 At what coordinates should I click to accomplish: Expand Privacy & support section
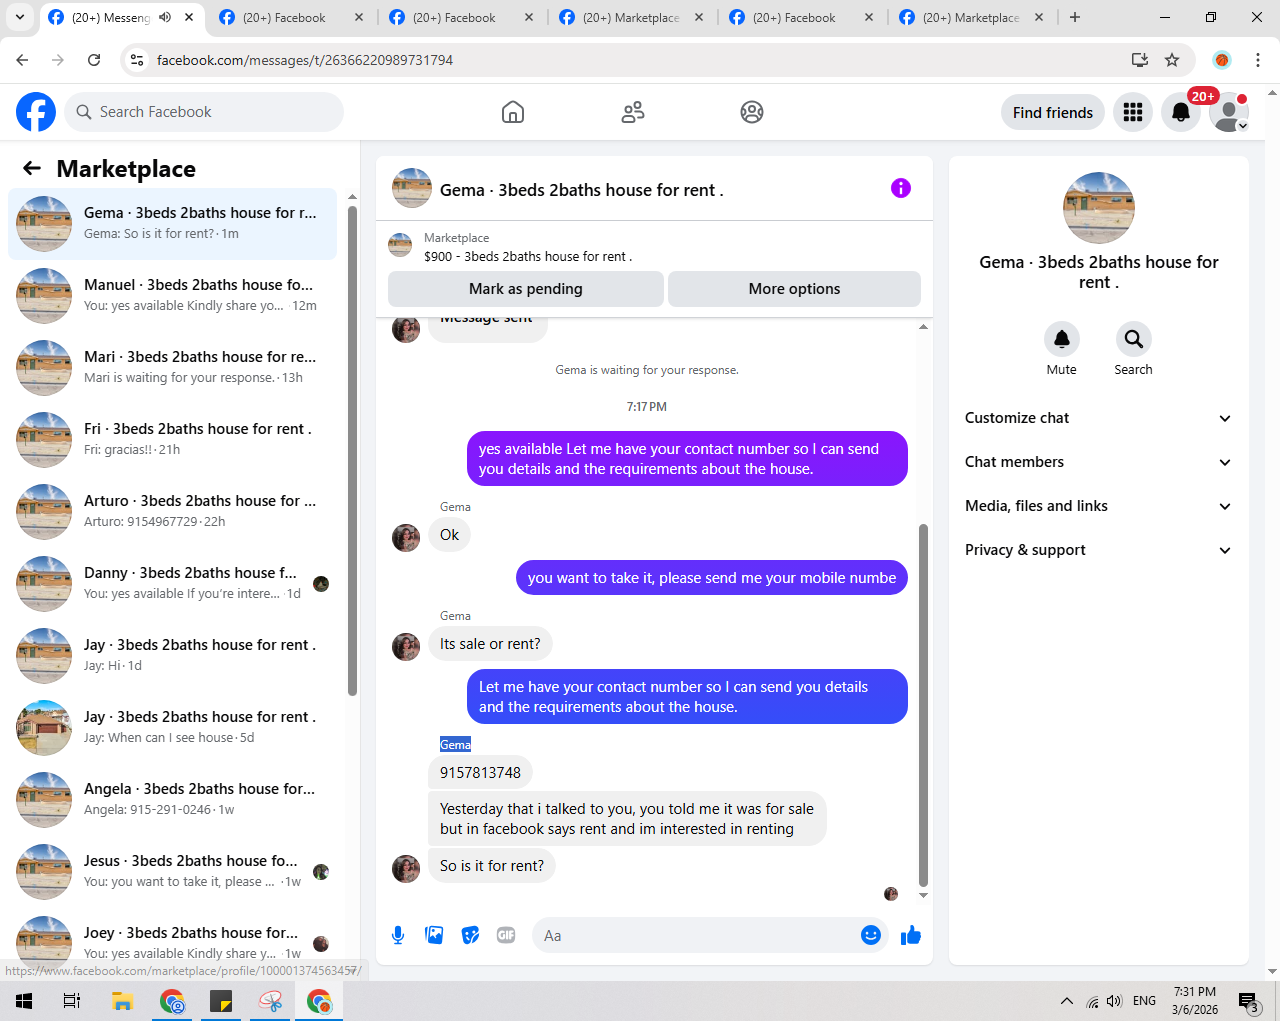[x=1098, y=550]
